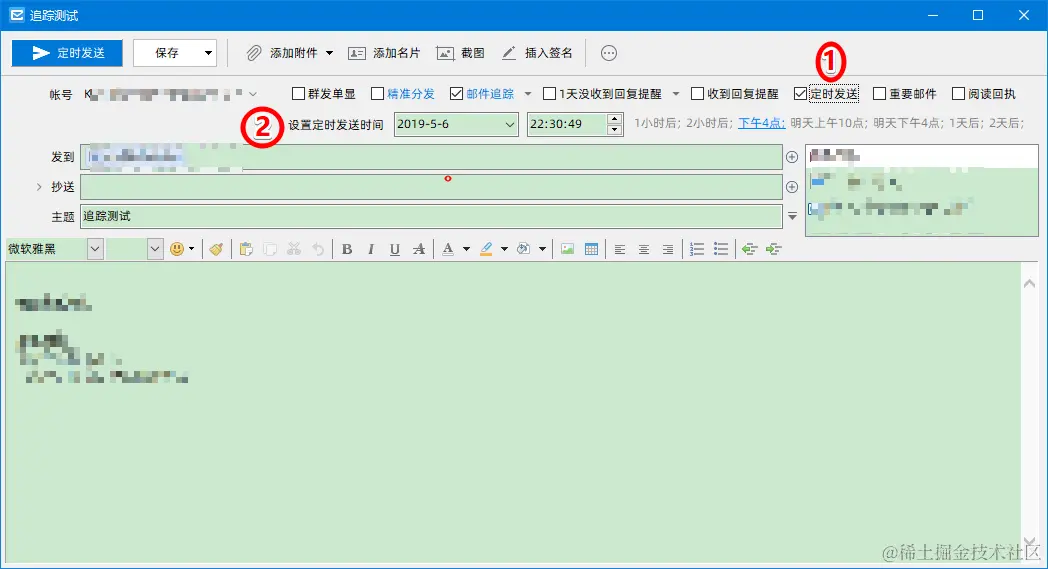The width and height of the screenshot is (1048, 569).
Task: Open the more options ellipsis icon
Action: (x=608, y=53)
